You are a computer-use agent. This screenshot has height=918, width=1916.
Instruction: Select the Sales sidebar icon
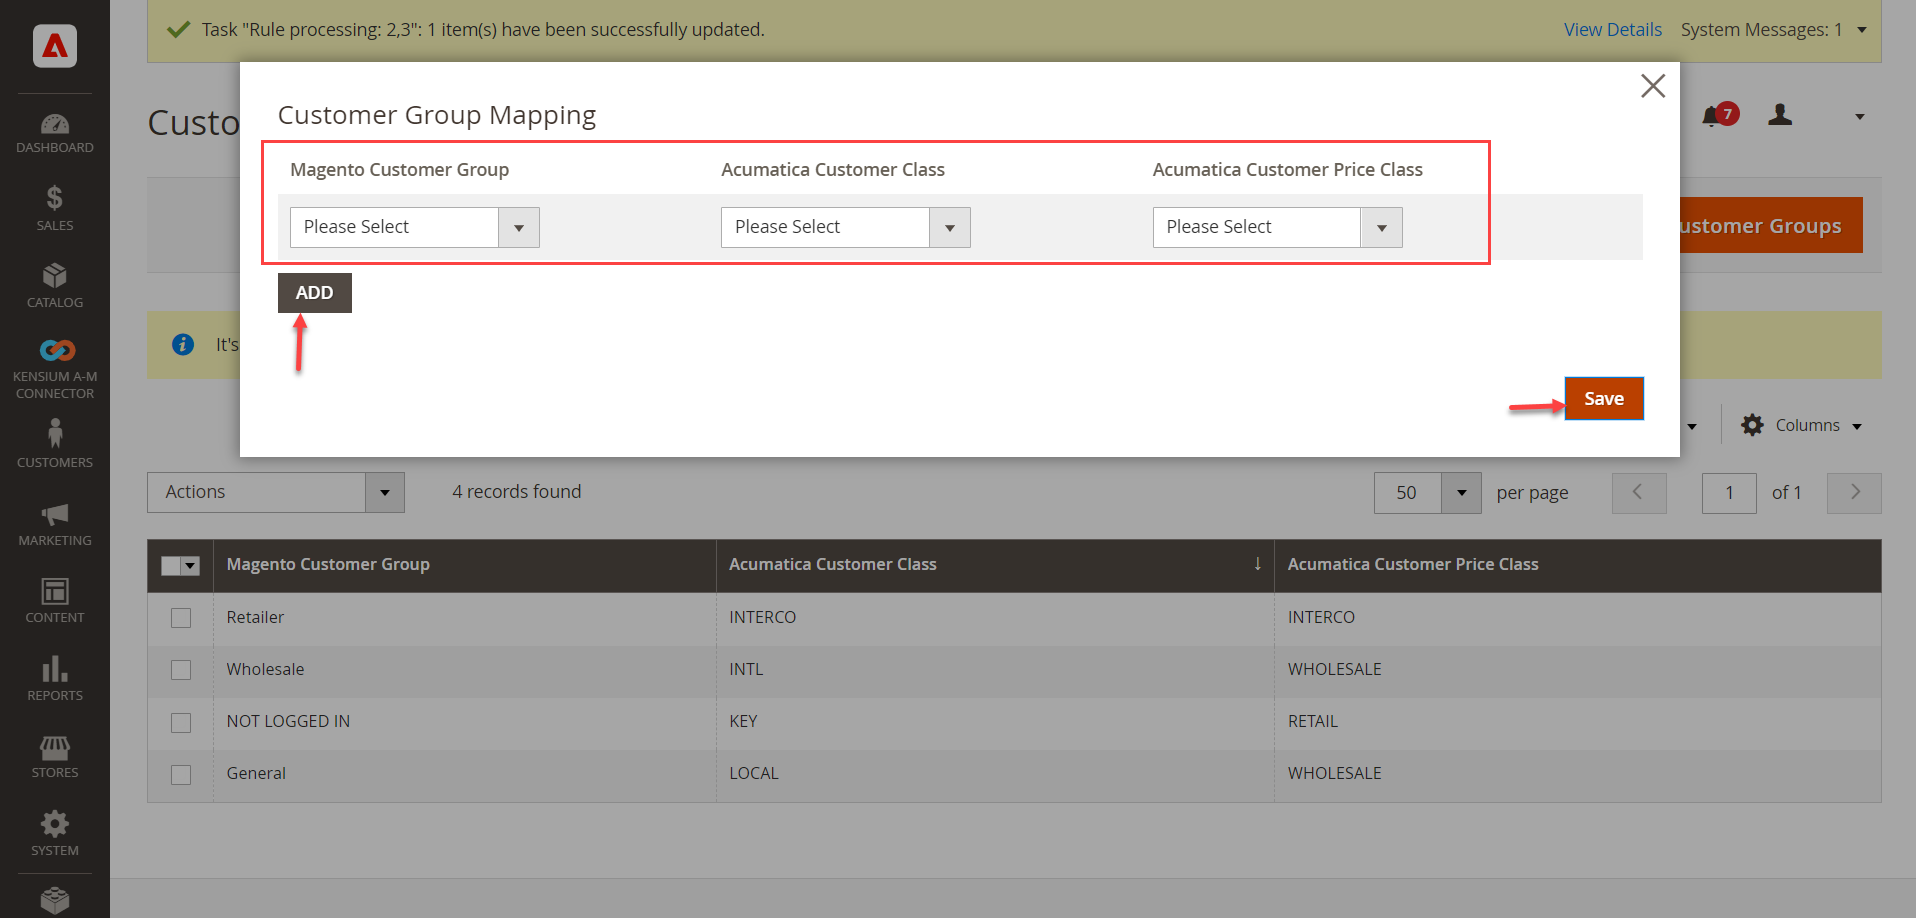54,208
